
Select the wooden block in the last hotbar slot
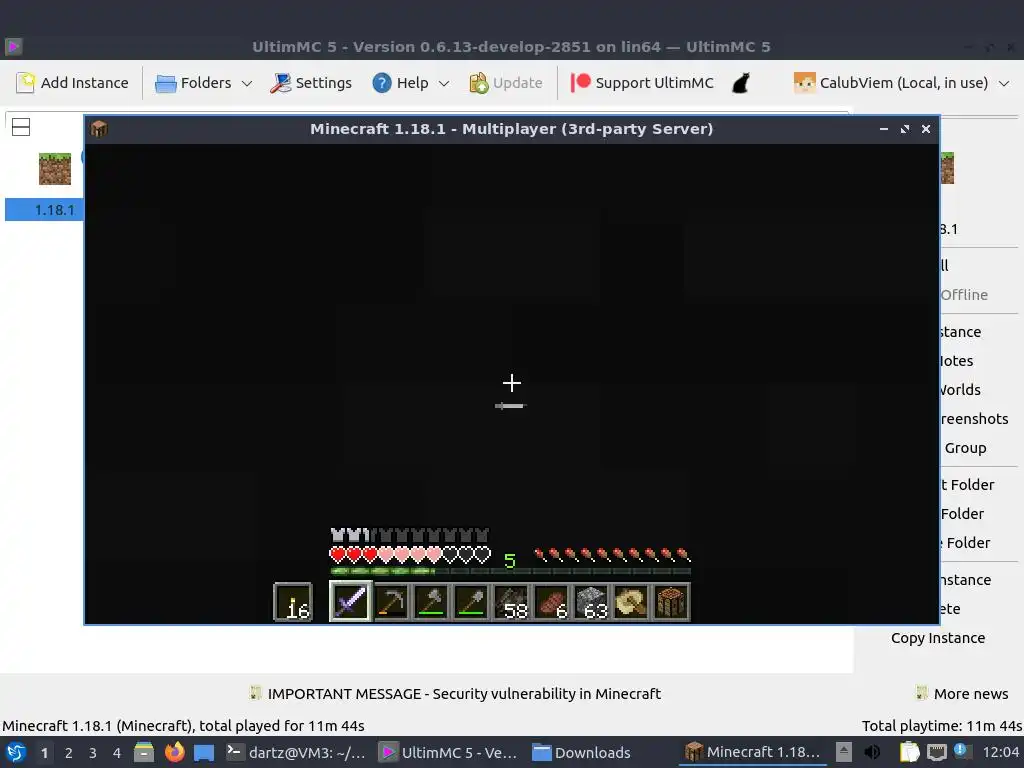click(671, 601)
